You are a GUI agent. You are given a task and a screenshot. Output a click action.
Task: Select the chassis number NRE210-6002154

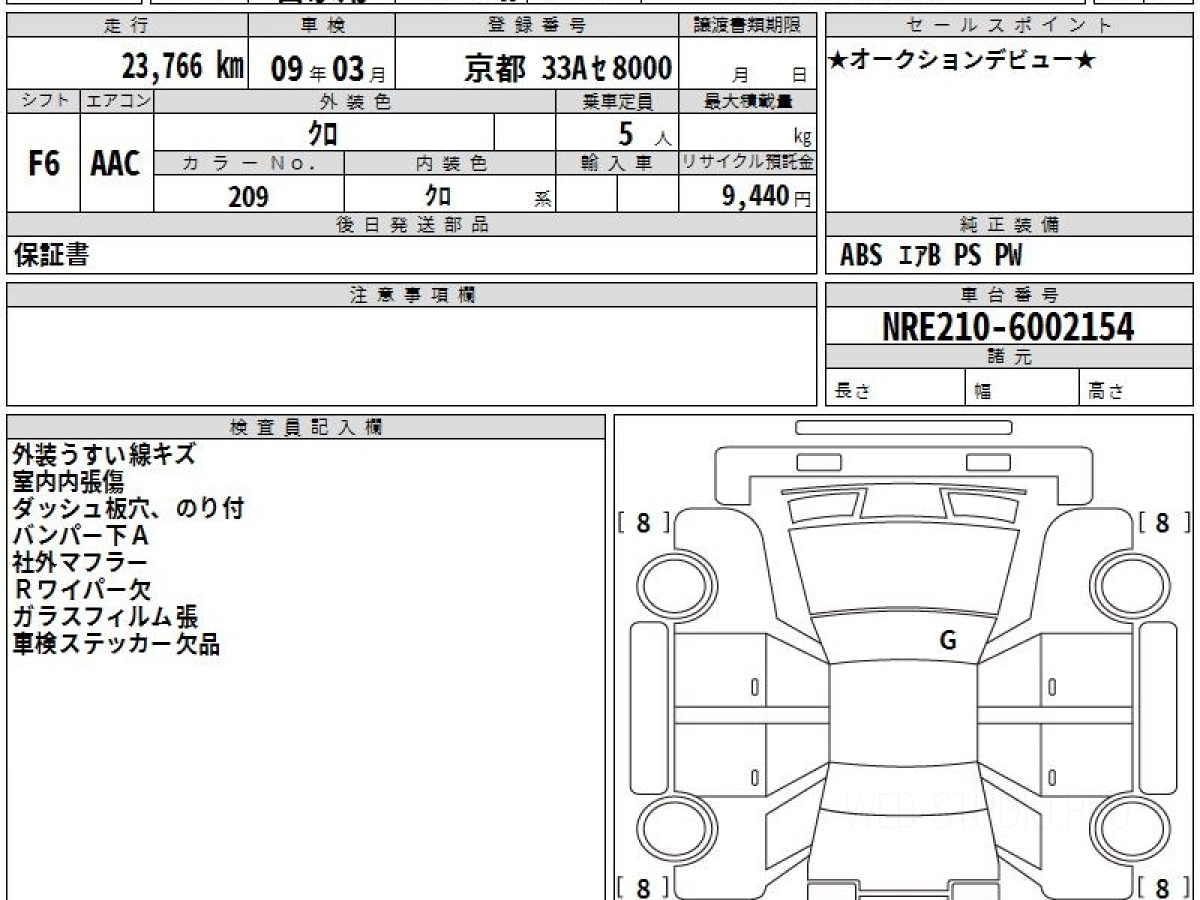coord(1008,327)
